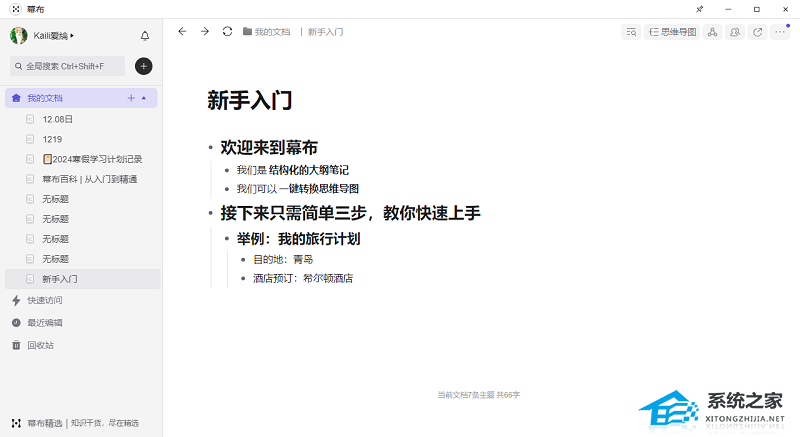
Task: Click the bullet of 欢迎来到幕布
Action: point(210,148)
